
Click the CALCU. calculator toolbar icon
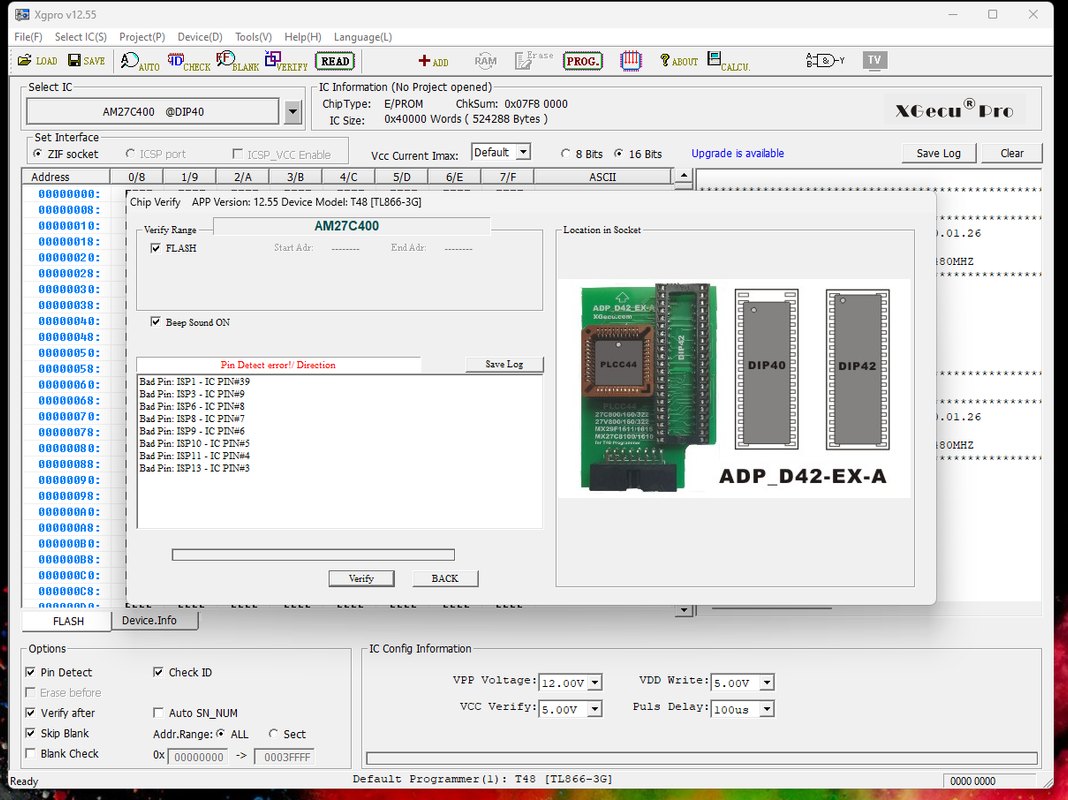[728, 61]
